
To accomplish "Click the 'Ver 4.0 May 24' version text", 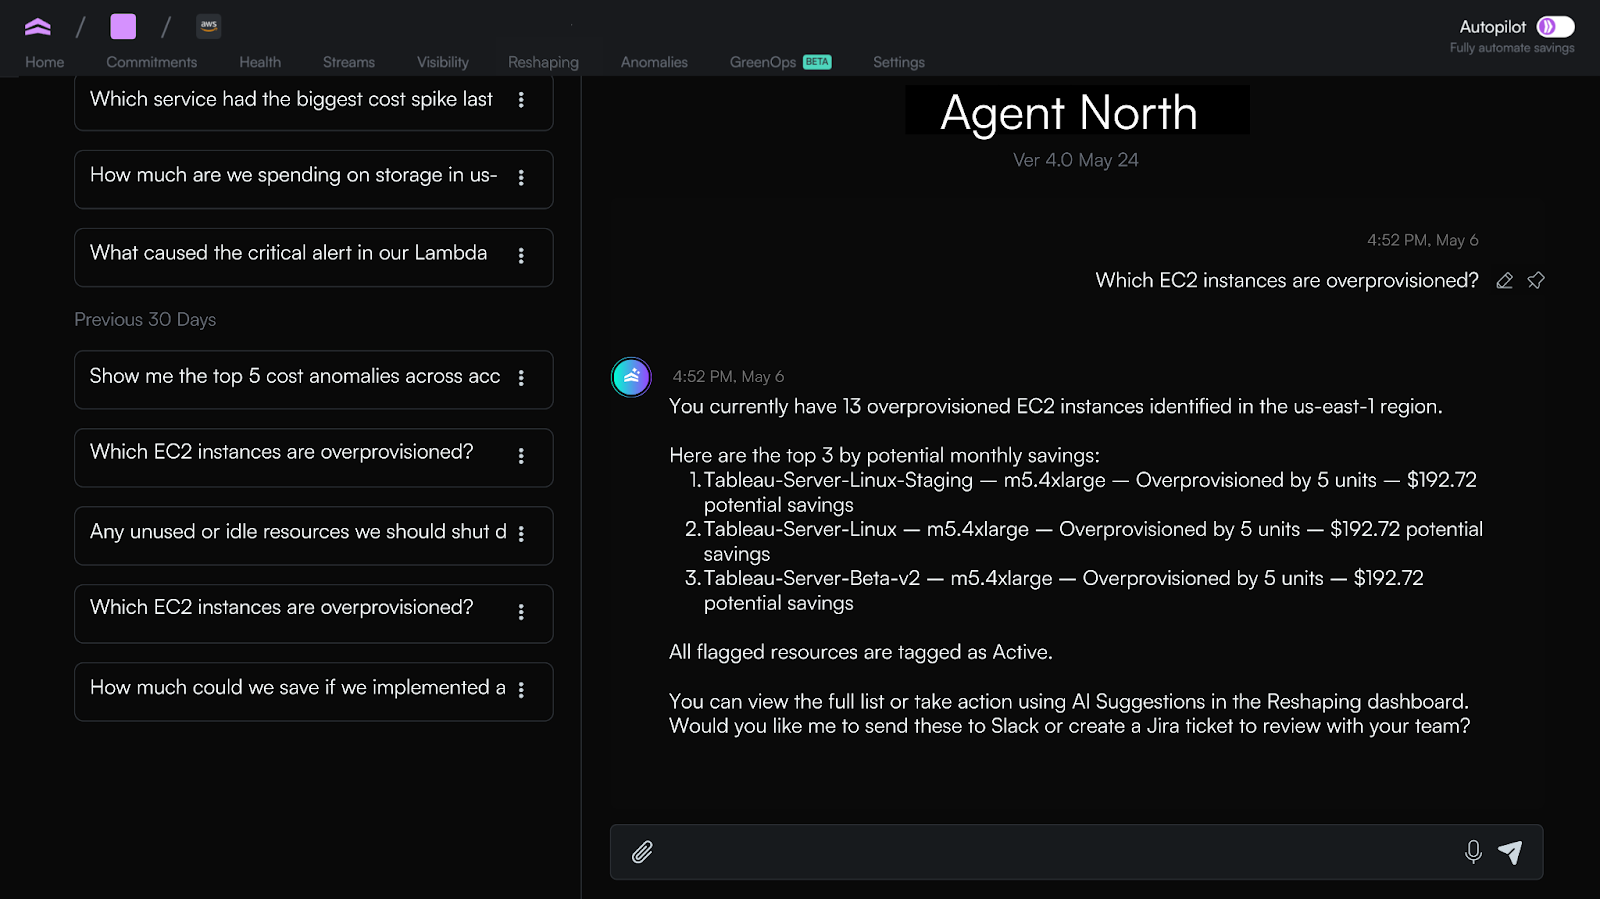I will coord(1076,160).
